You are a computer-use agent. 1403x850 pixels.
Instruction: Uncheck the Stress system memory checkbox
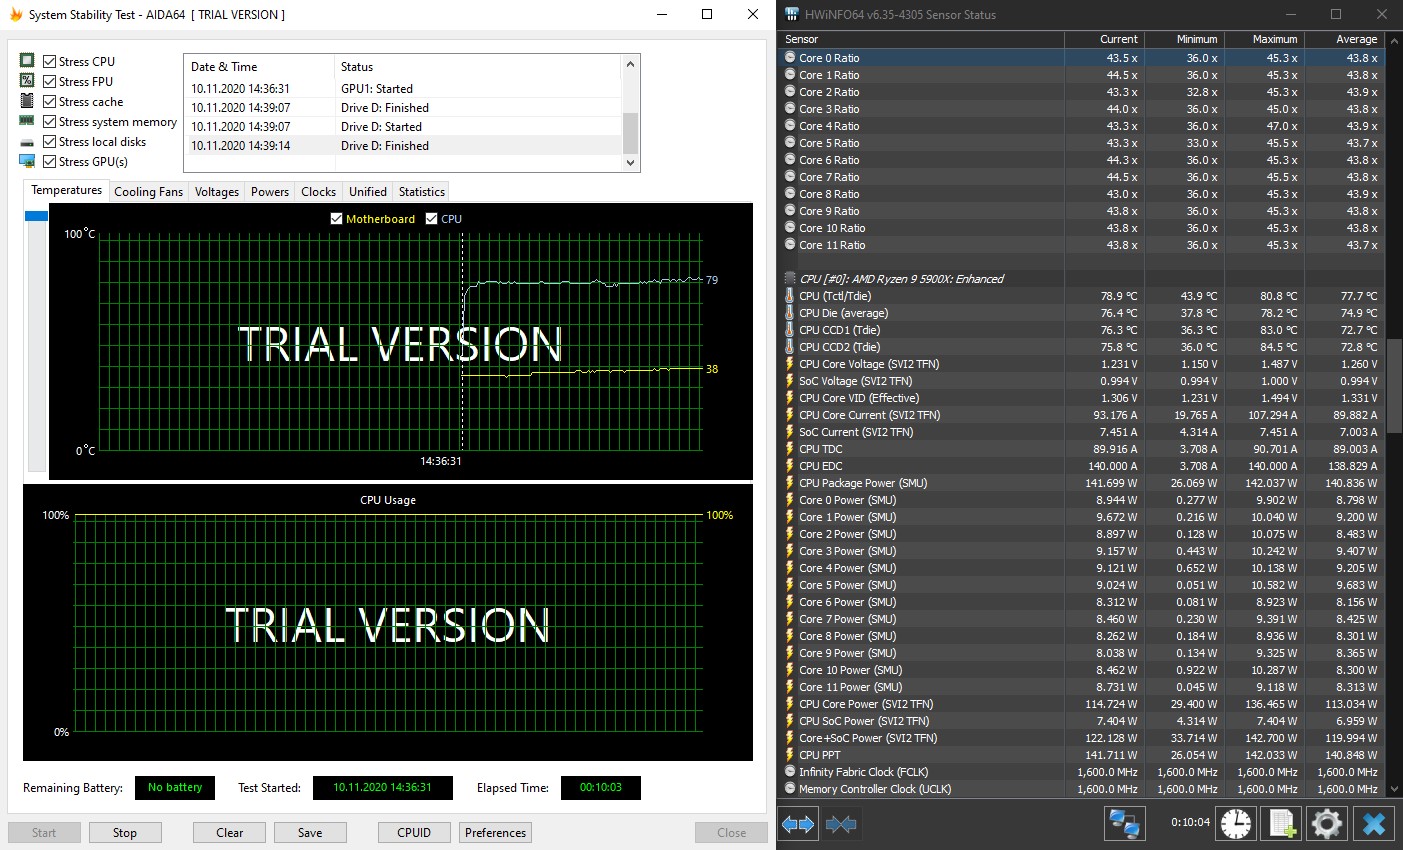point(49,121)
